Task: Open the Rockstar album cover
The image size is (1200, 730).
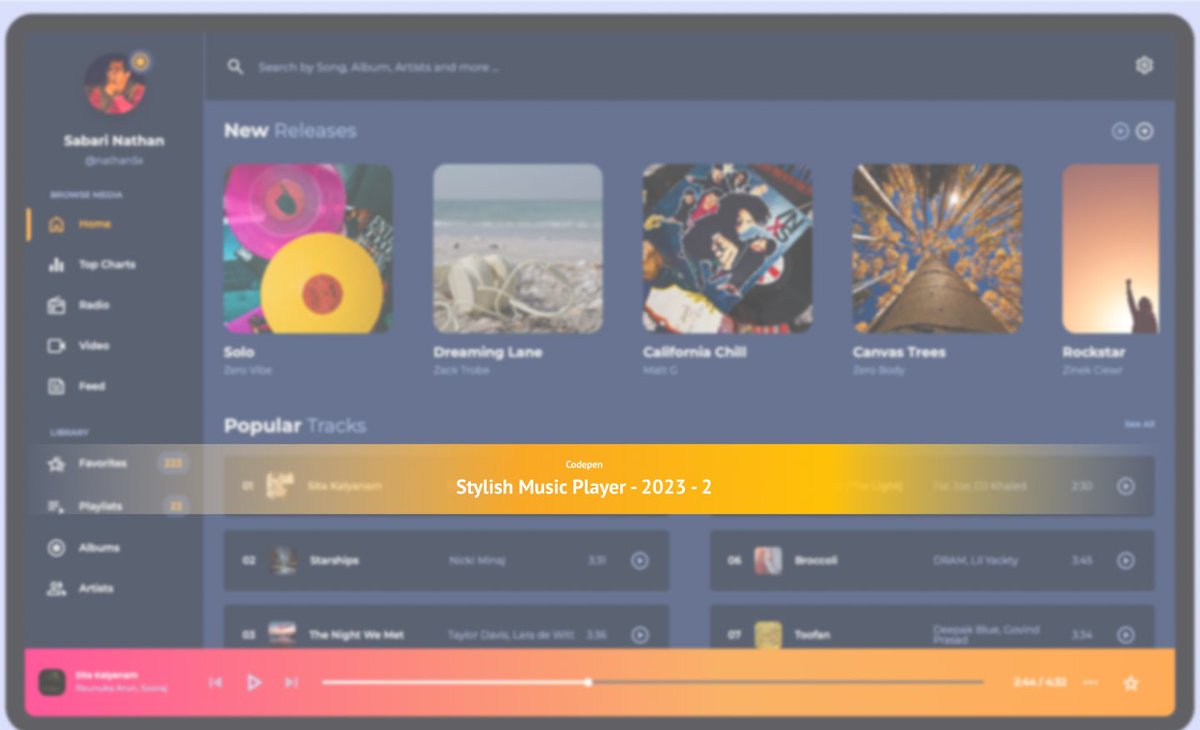Action: (1111, 249)
